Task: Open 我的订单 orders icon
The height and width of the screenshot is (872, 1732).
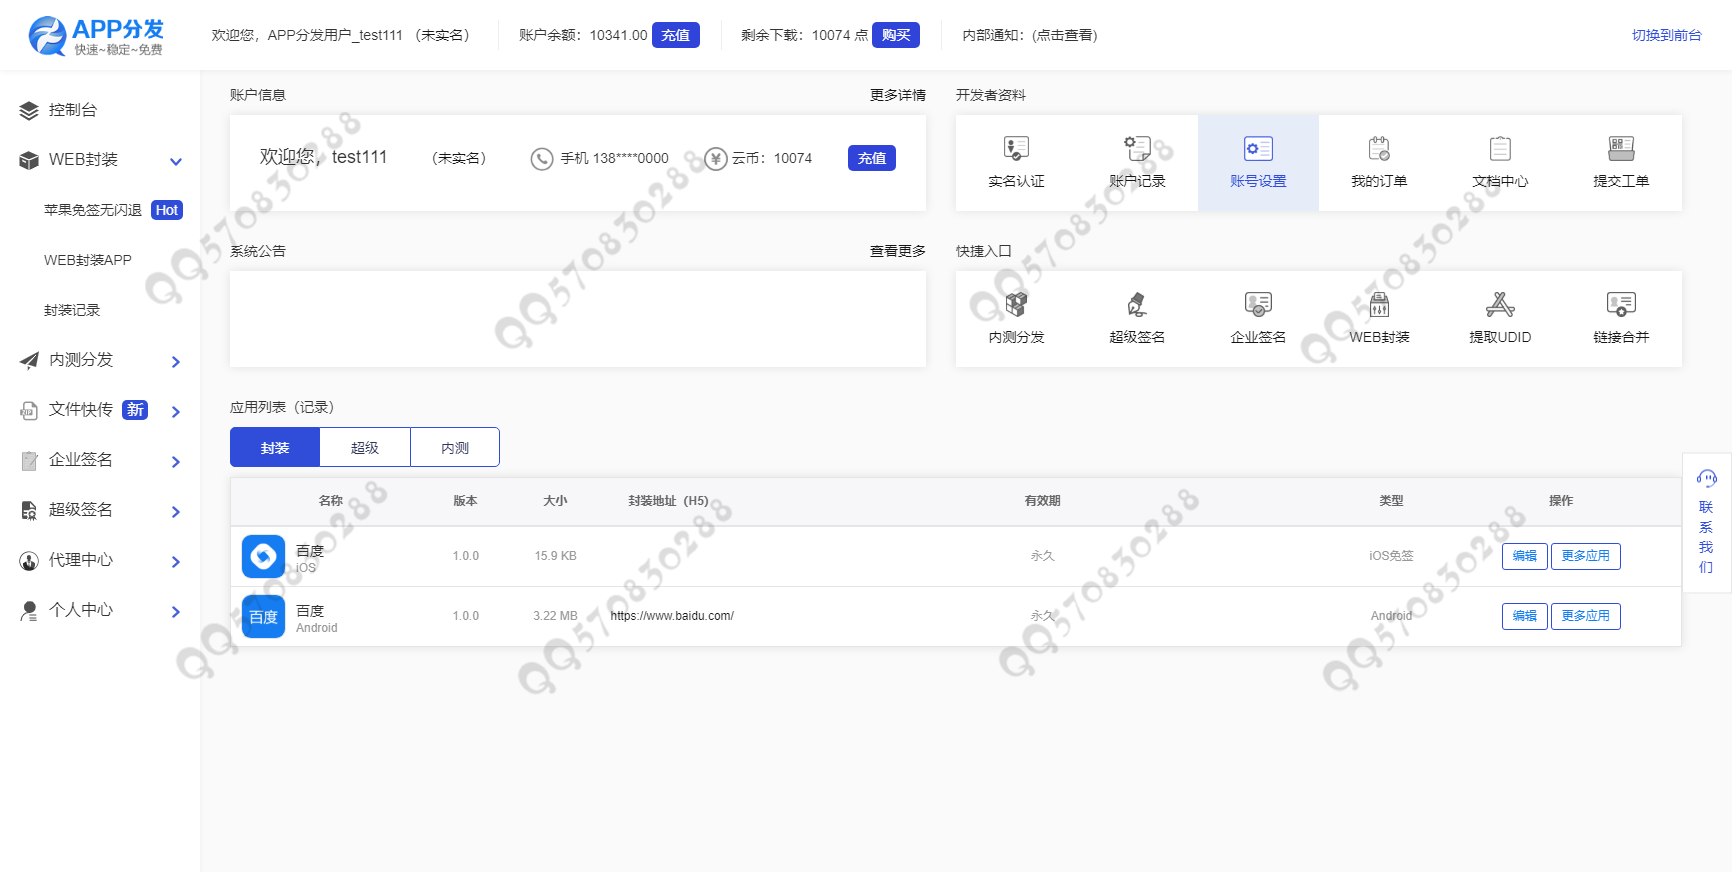Action: [1379, 150]
